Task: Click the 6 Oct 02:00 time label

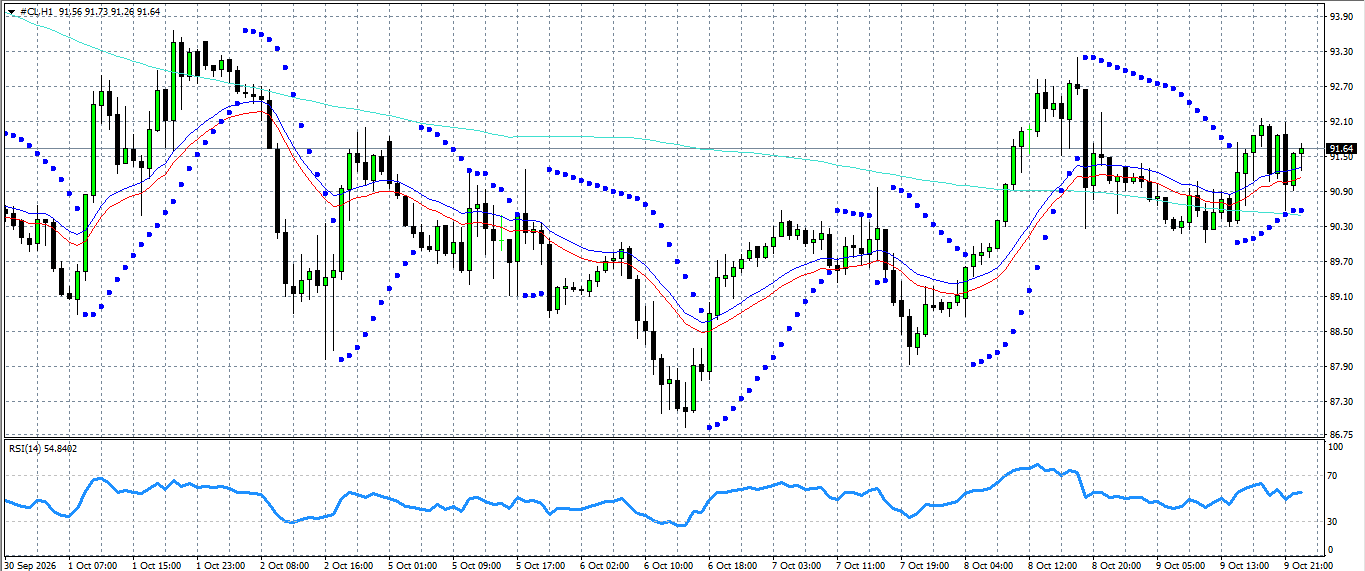Action: click(x=605, y=565)
